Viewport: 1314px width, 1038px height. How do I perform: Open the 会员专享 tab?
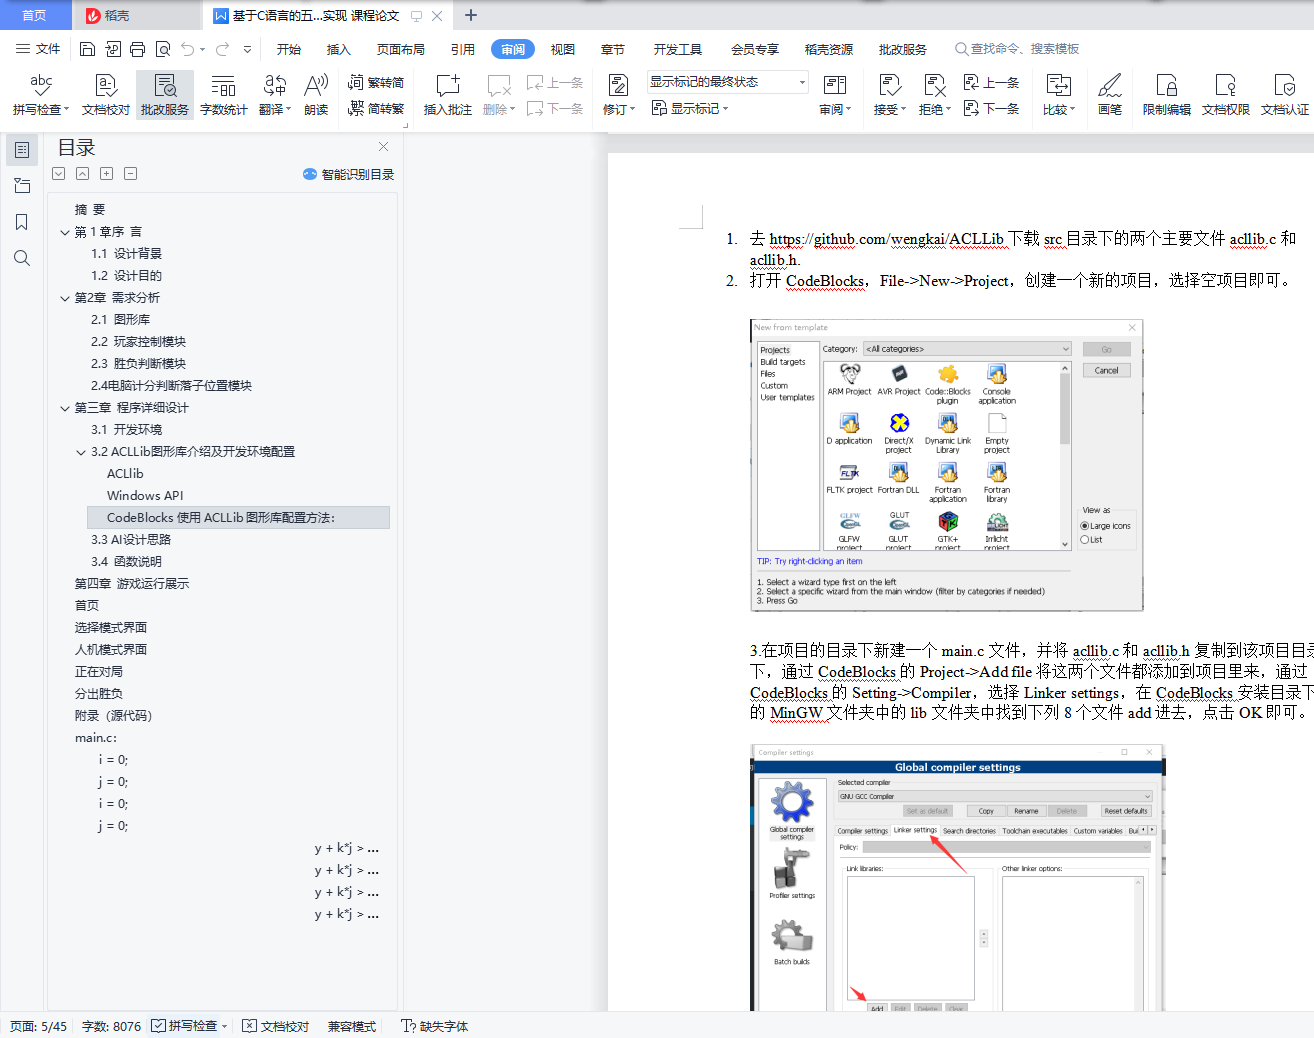tap(755, 49)
